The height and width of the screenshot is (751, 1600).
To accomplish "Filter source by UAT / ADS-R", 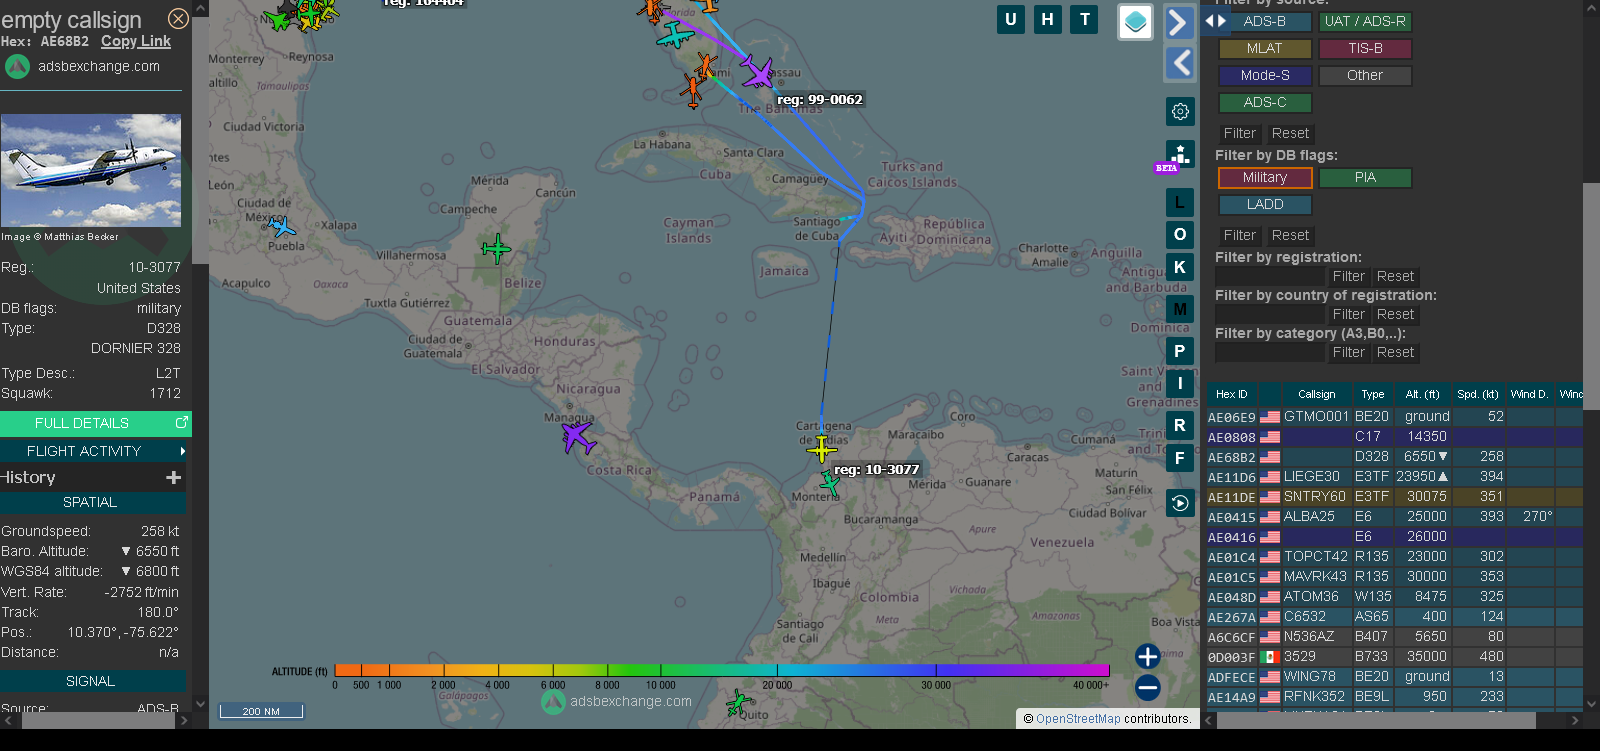I will click(x=1365, y=21).
